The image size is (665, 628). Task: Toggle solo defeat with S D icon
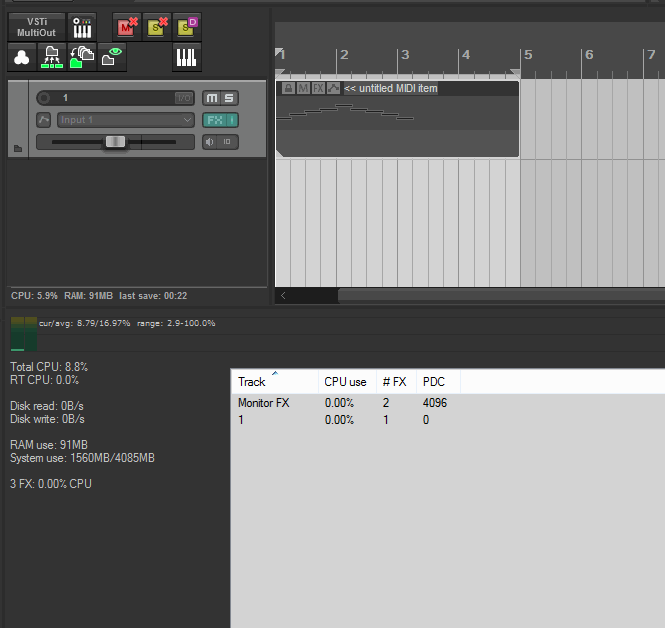click(x=187, y=27)
